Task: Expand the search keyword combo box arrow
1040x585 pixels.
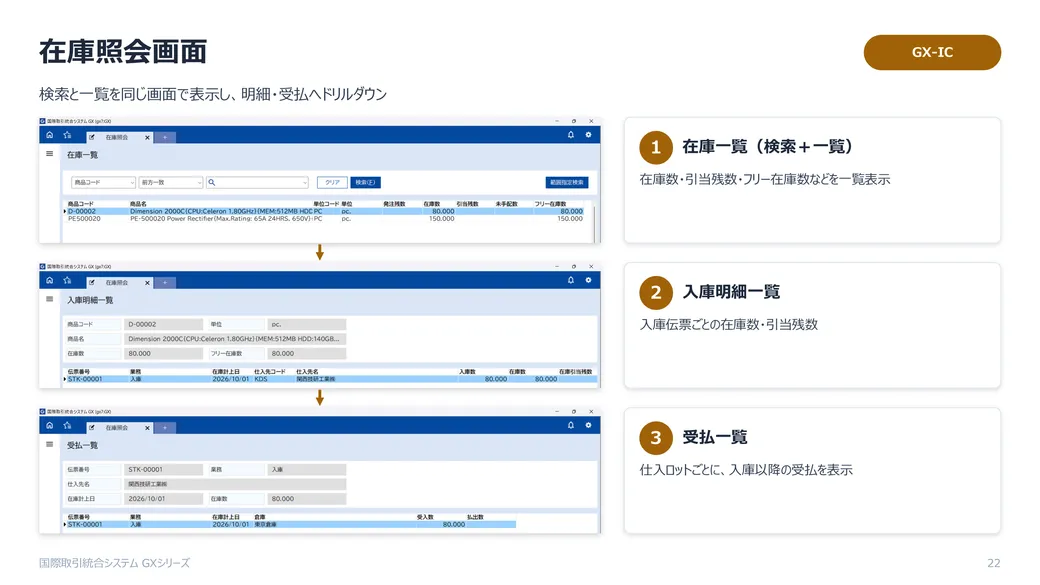Action: [304, 182]
